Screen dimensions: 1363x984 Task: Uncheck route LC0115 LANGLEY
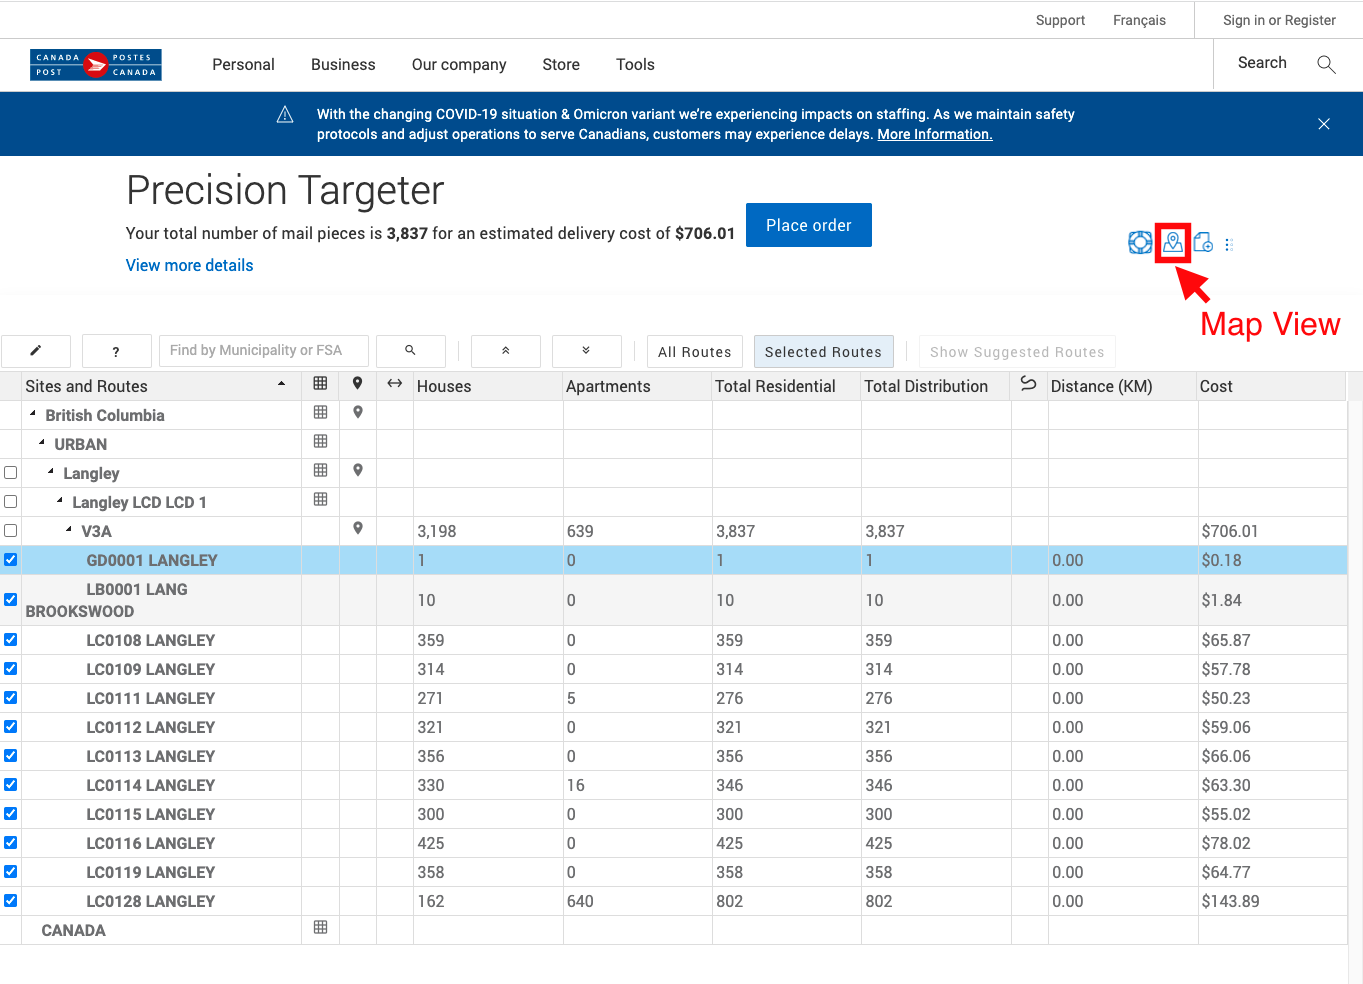(x=11, y=814)
